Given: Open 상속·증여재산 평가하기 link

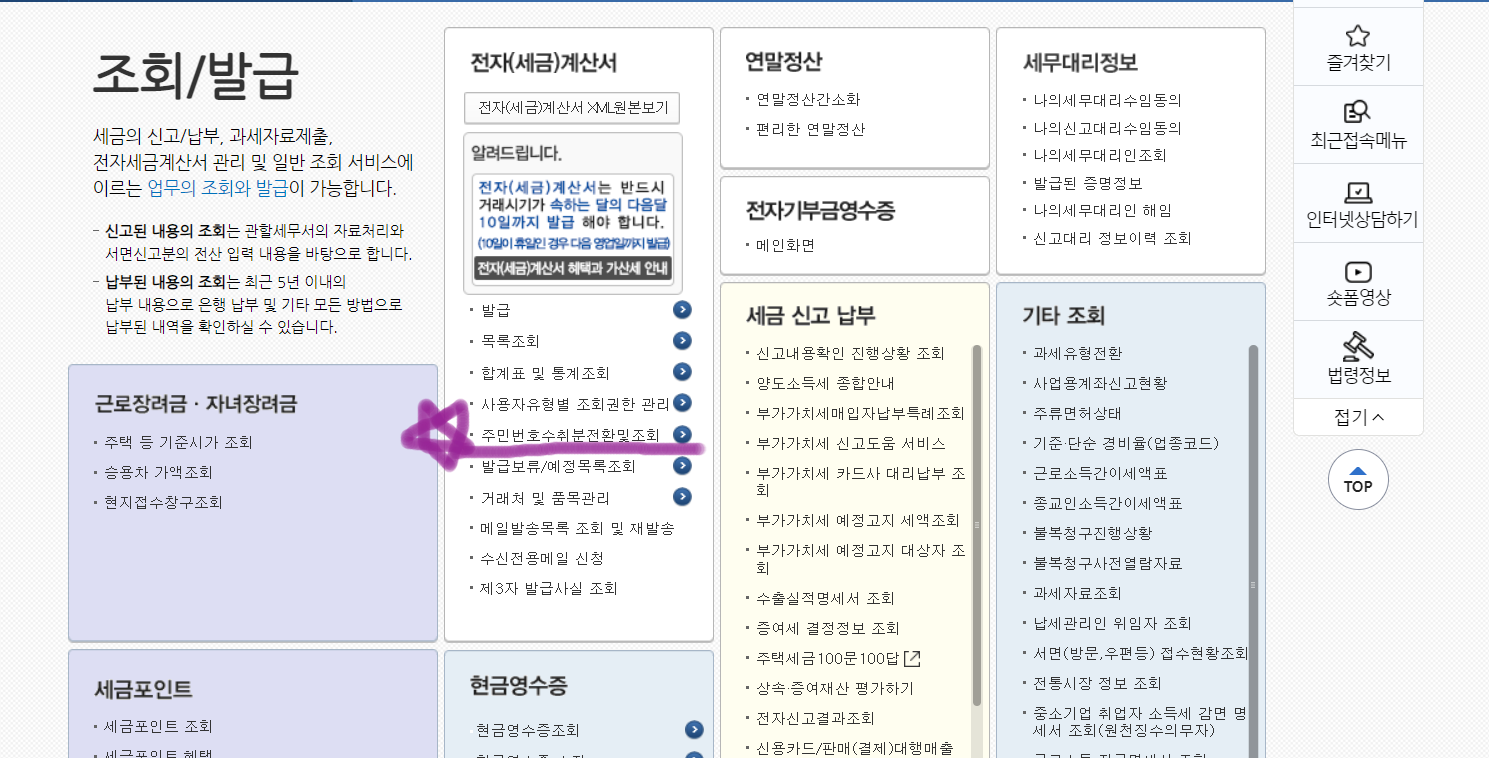Looking at the screenshot, I should pos(835,688).
